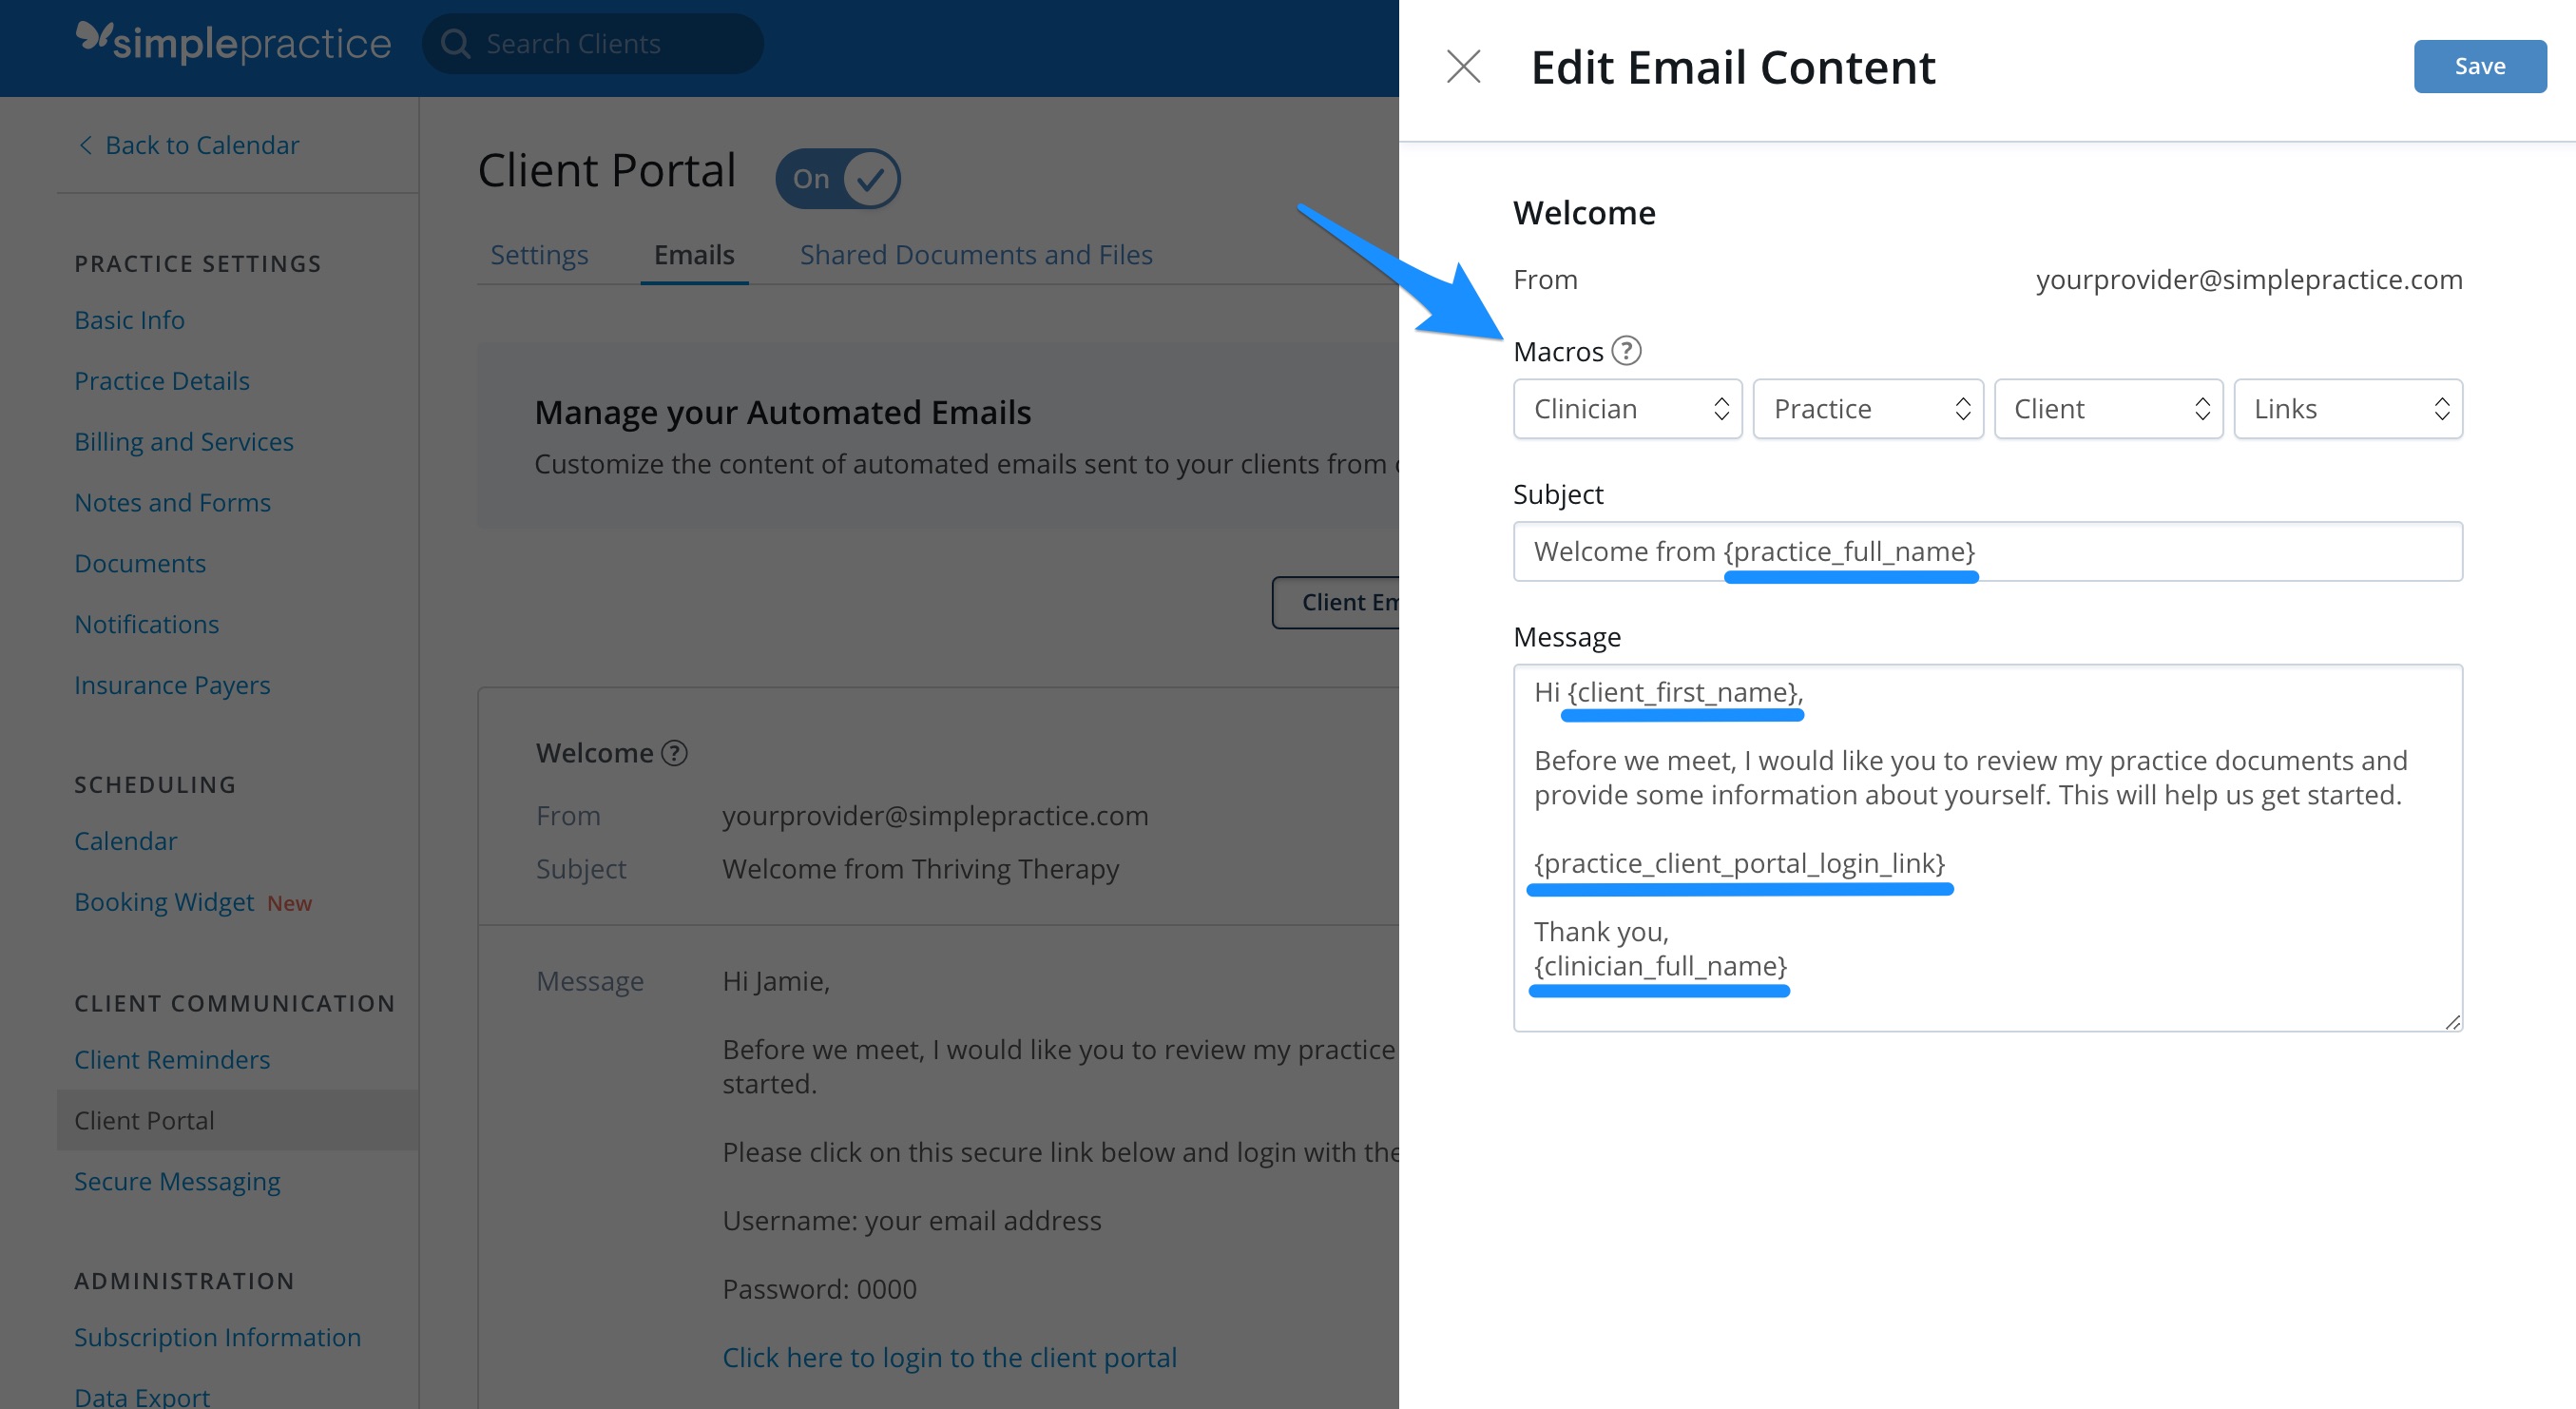Screen dimensions: 2576x1409
Task: Open the Client macros selector
Action: point(2108,408)
